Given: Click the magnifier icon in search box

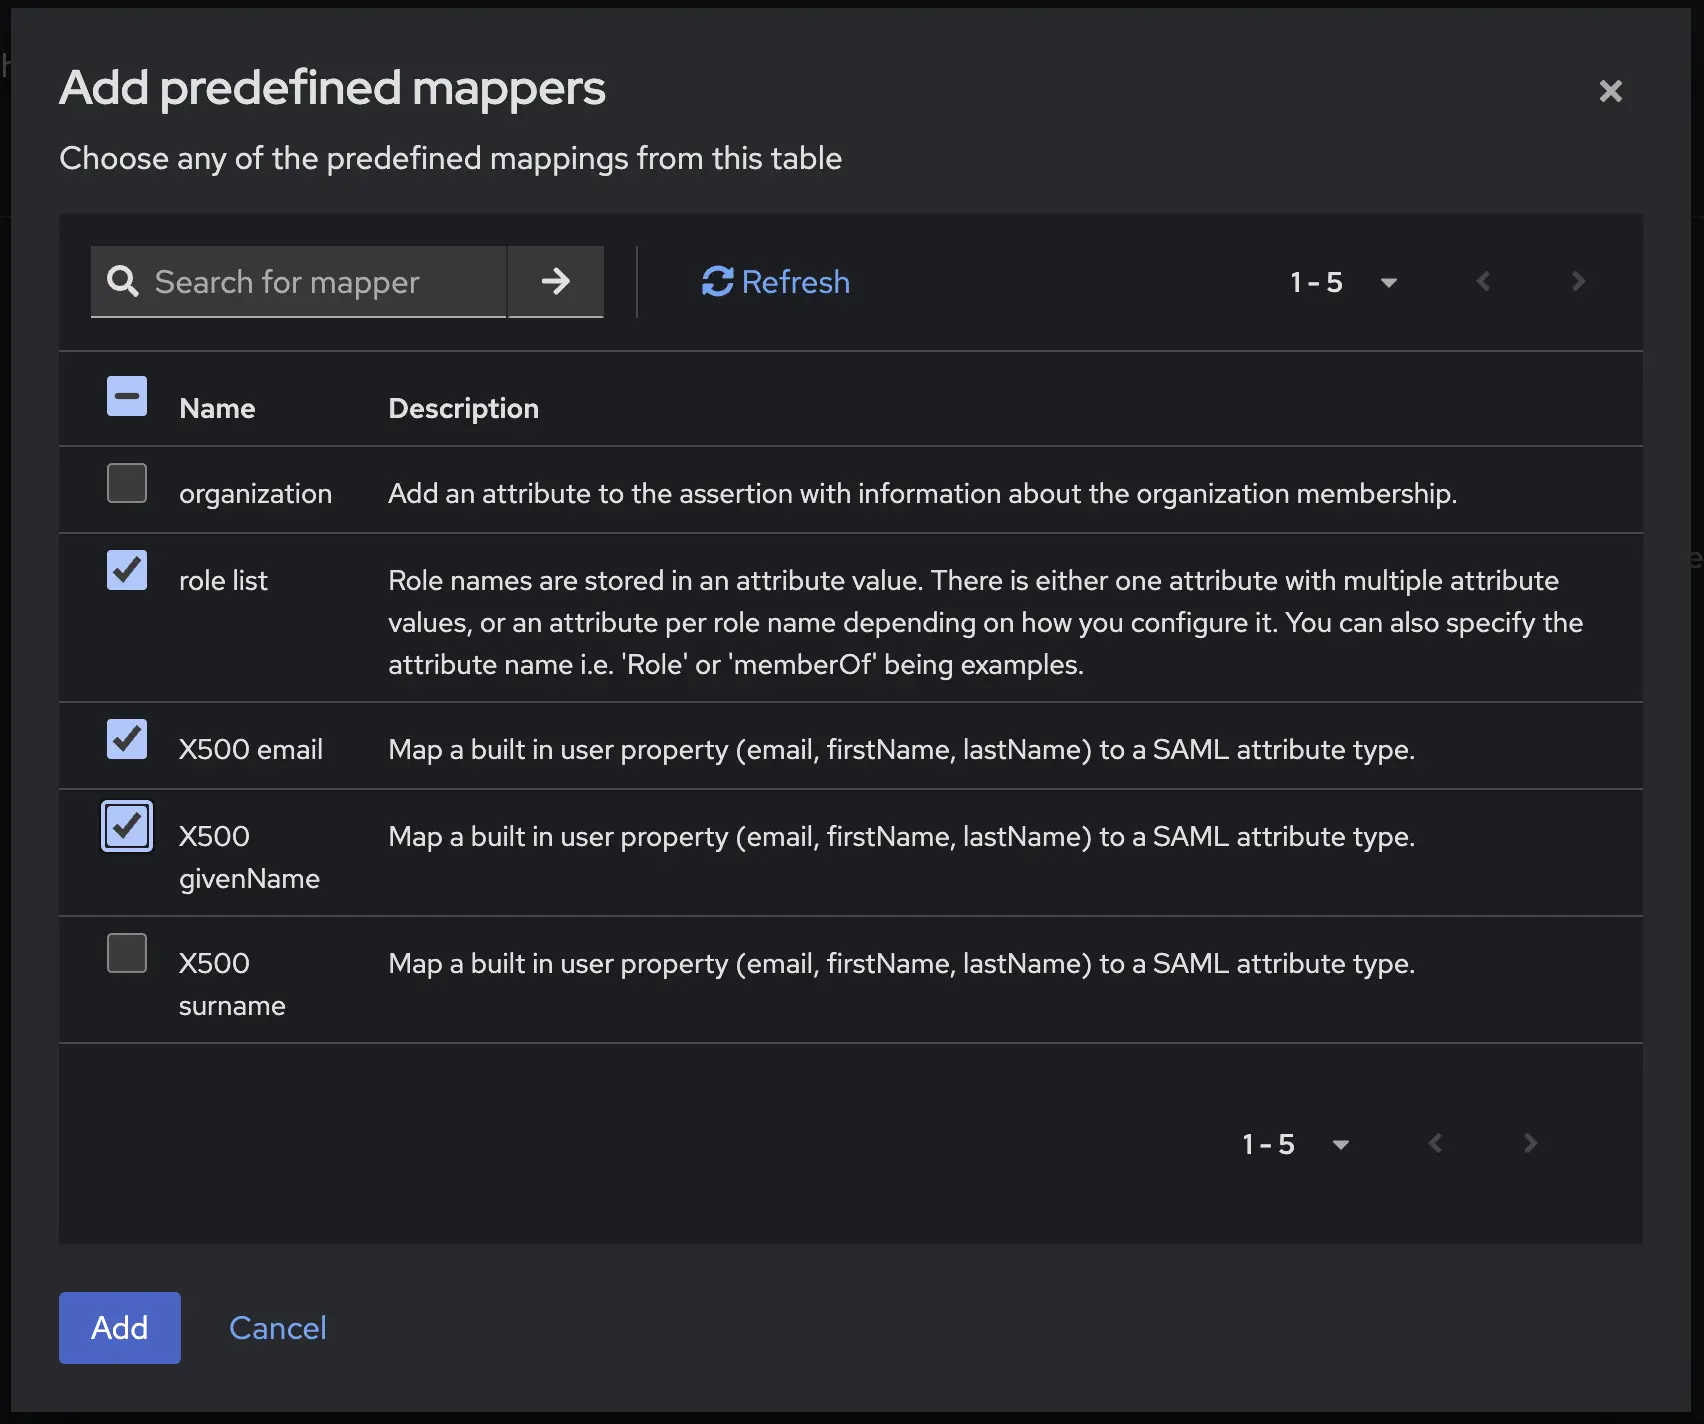Looking at the screenshot, I should 123,281.
